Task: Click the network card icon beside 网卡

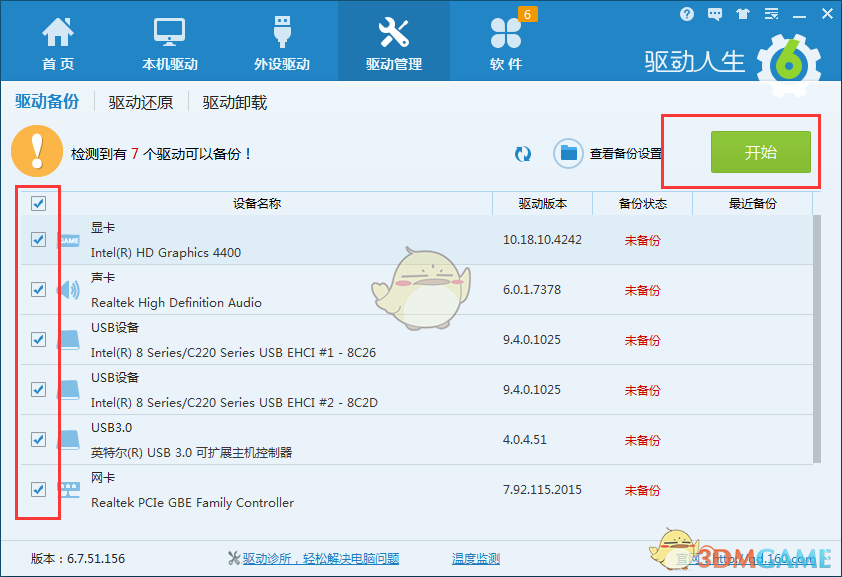Action: point(69,490)
